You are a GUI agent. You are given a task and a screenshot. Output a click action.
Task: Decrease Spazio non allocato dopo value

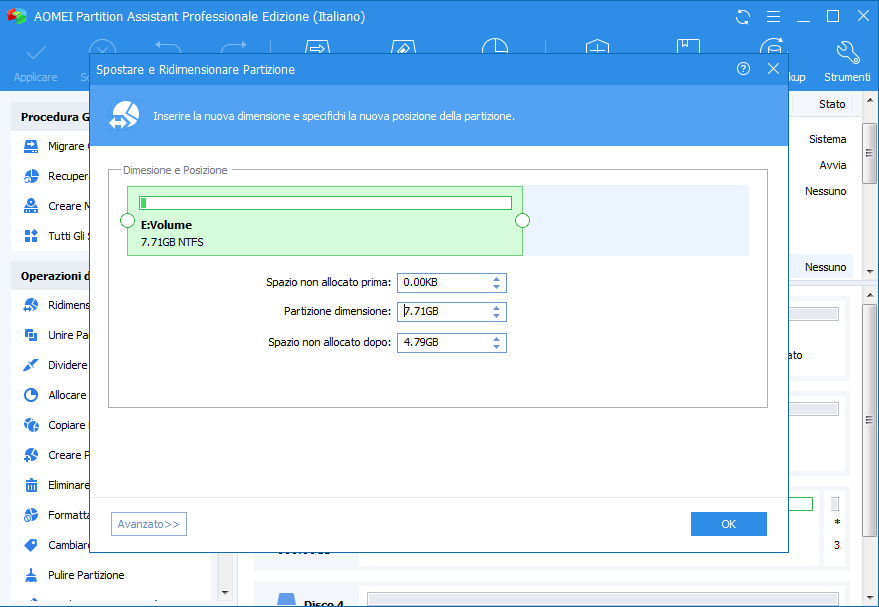point(496,346)
